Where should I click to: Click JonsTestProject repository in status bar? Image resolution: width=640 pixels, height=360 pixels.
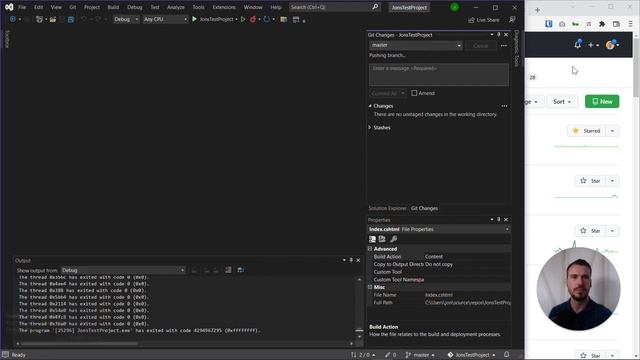click(x=471, y=355)
